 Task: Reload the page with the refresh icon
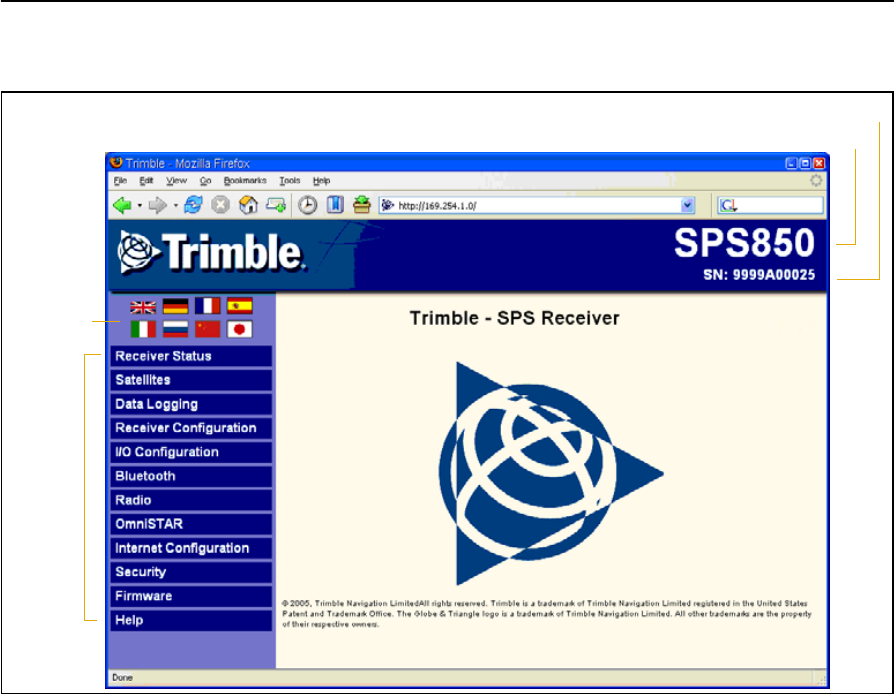193,205
